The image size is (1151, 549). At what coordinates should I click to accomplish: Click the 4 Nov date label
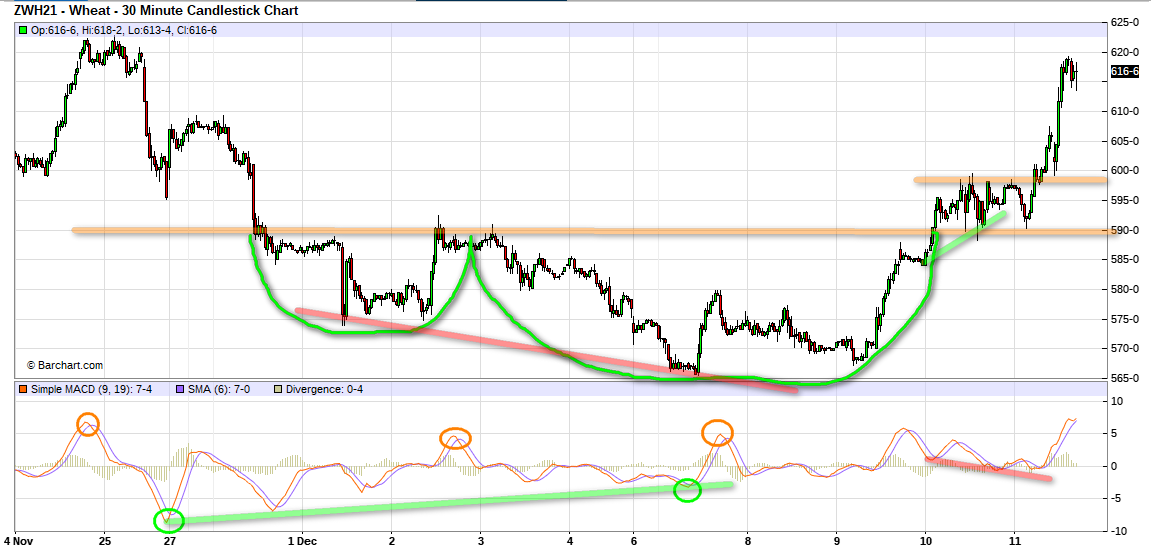tap(18, 540)
